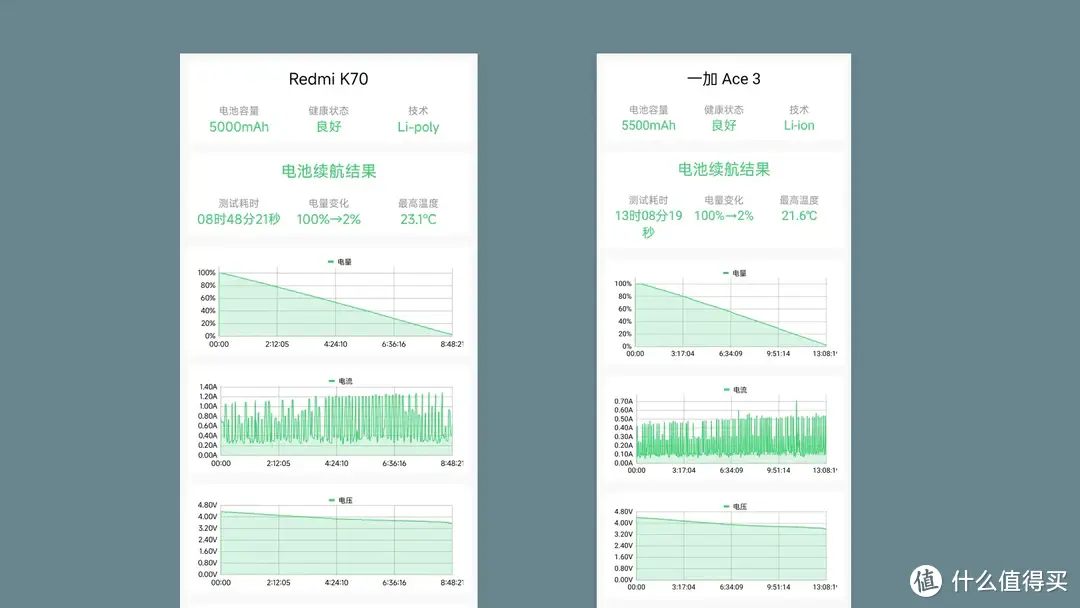The width and height of the screenshot is (1080, 608).
Task: Toggle the 电压 legend in 一加 Ace 3 chart
Action: coord(734,507)
